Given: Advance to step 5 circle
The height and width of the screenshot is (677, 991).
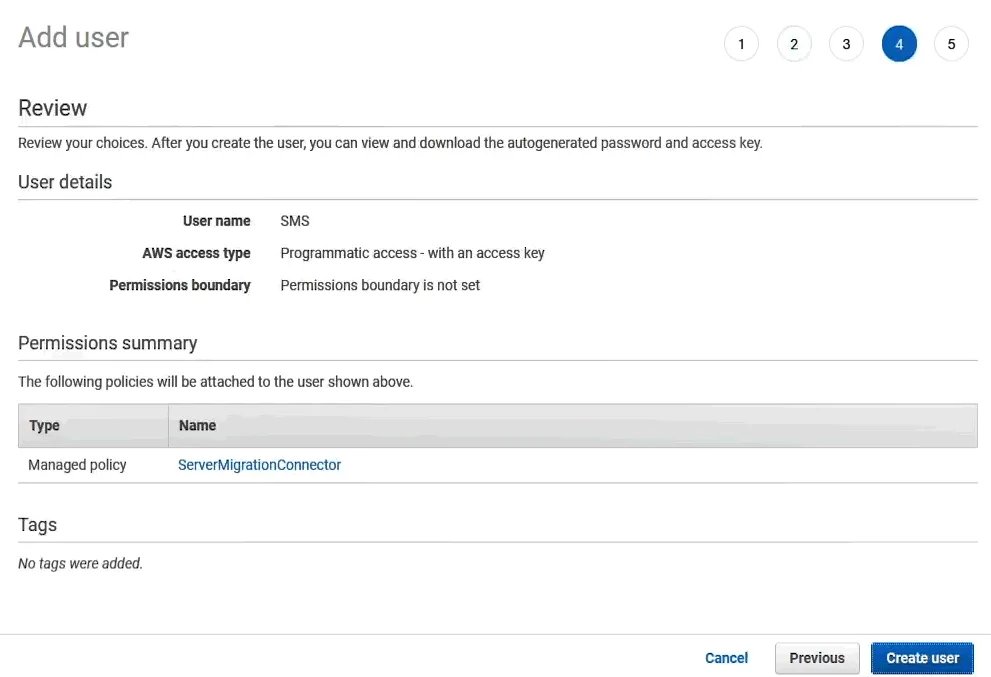Looking at the screenshot, I should click(x=951, y=44).
